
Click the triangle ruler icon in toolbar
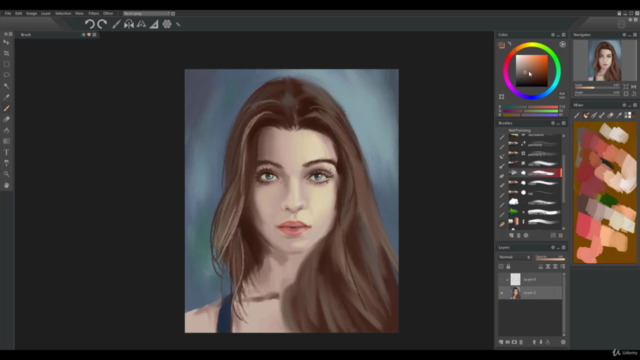tap(154, 24)
